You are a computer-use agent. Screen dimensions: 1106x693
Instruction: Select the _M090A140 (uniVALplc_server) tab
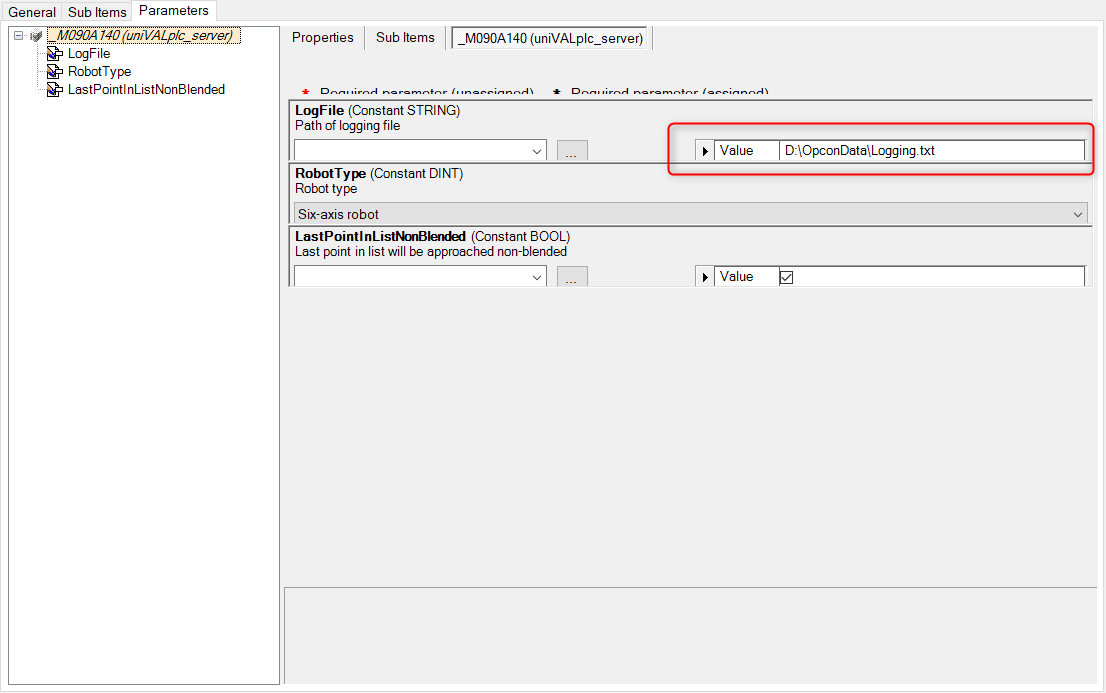[552, 38]
